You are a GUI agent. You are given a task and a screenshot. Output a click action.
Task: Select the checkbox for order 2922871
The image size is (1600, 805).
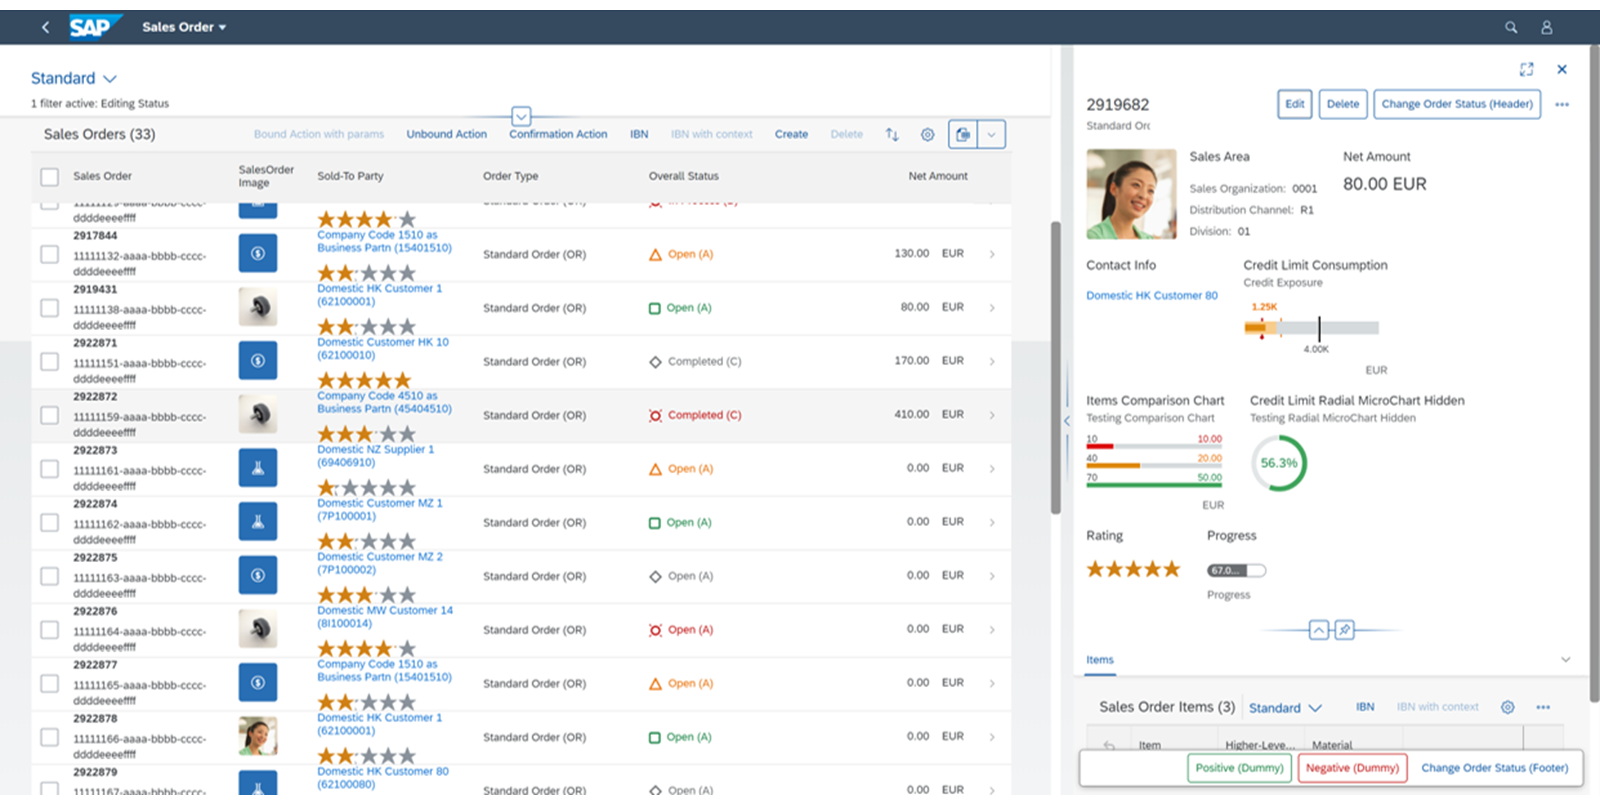pos(49,361)
